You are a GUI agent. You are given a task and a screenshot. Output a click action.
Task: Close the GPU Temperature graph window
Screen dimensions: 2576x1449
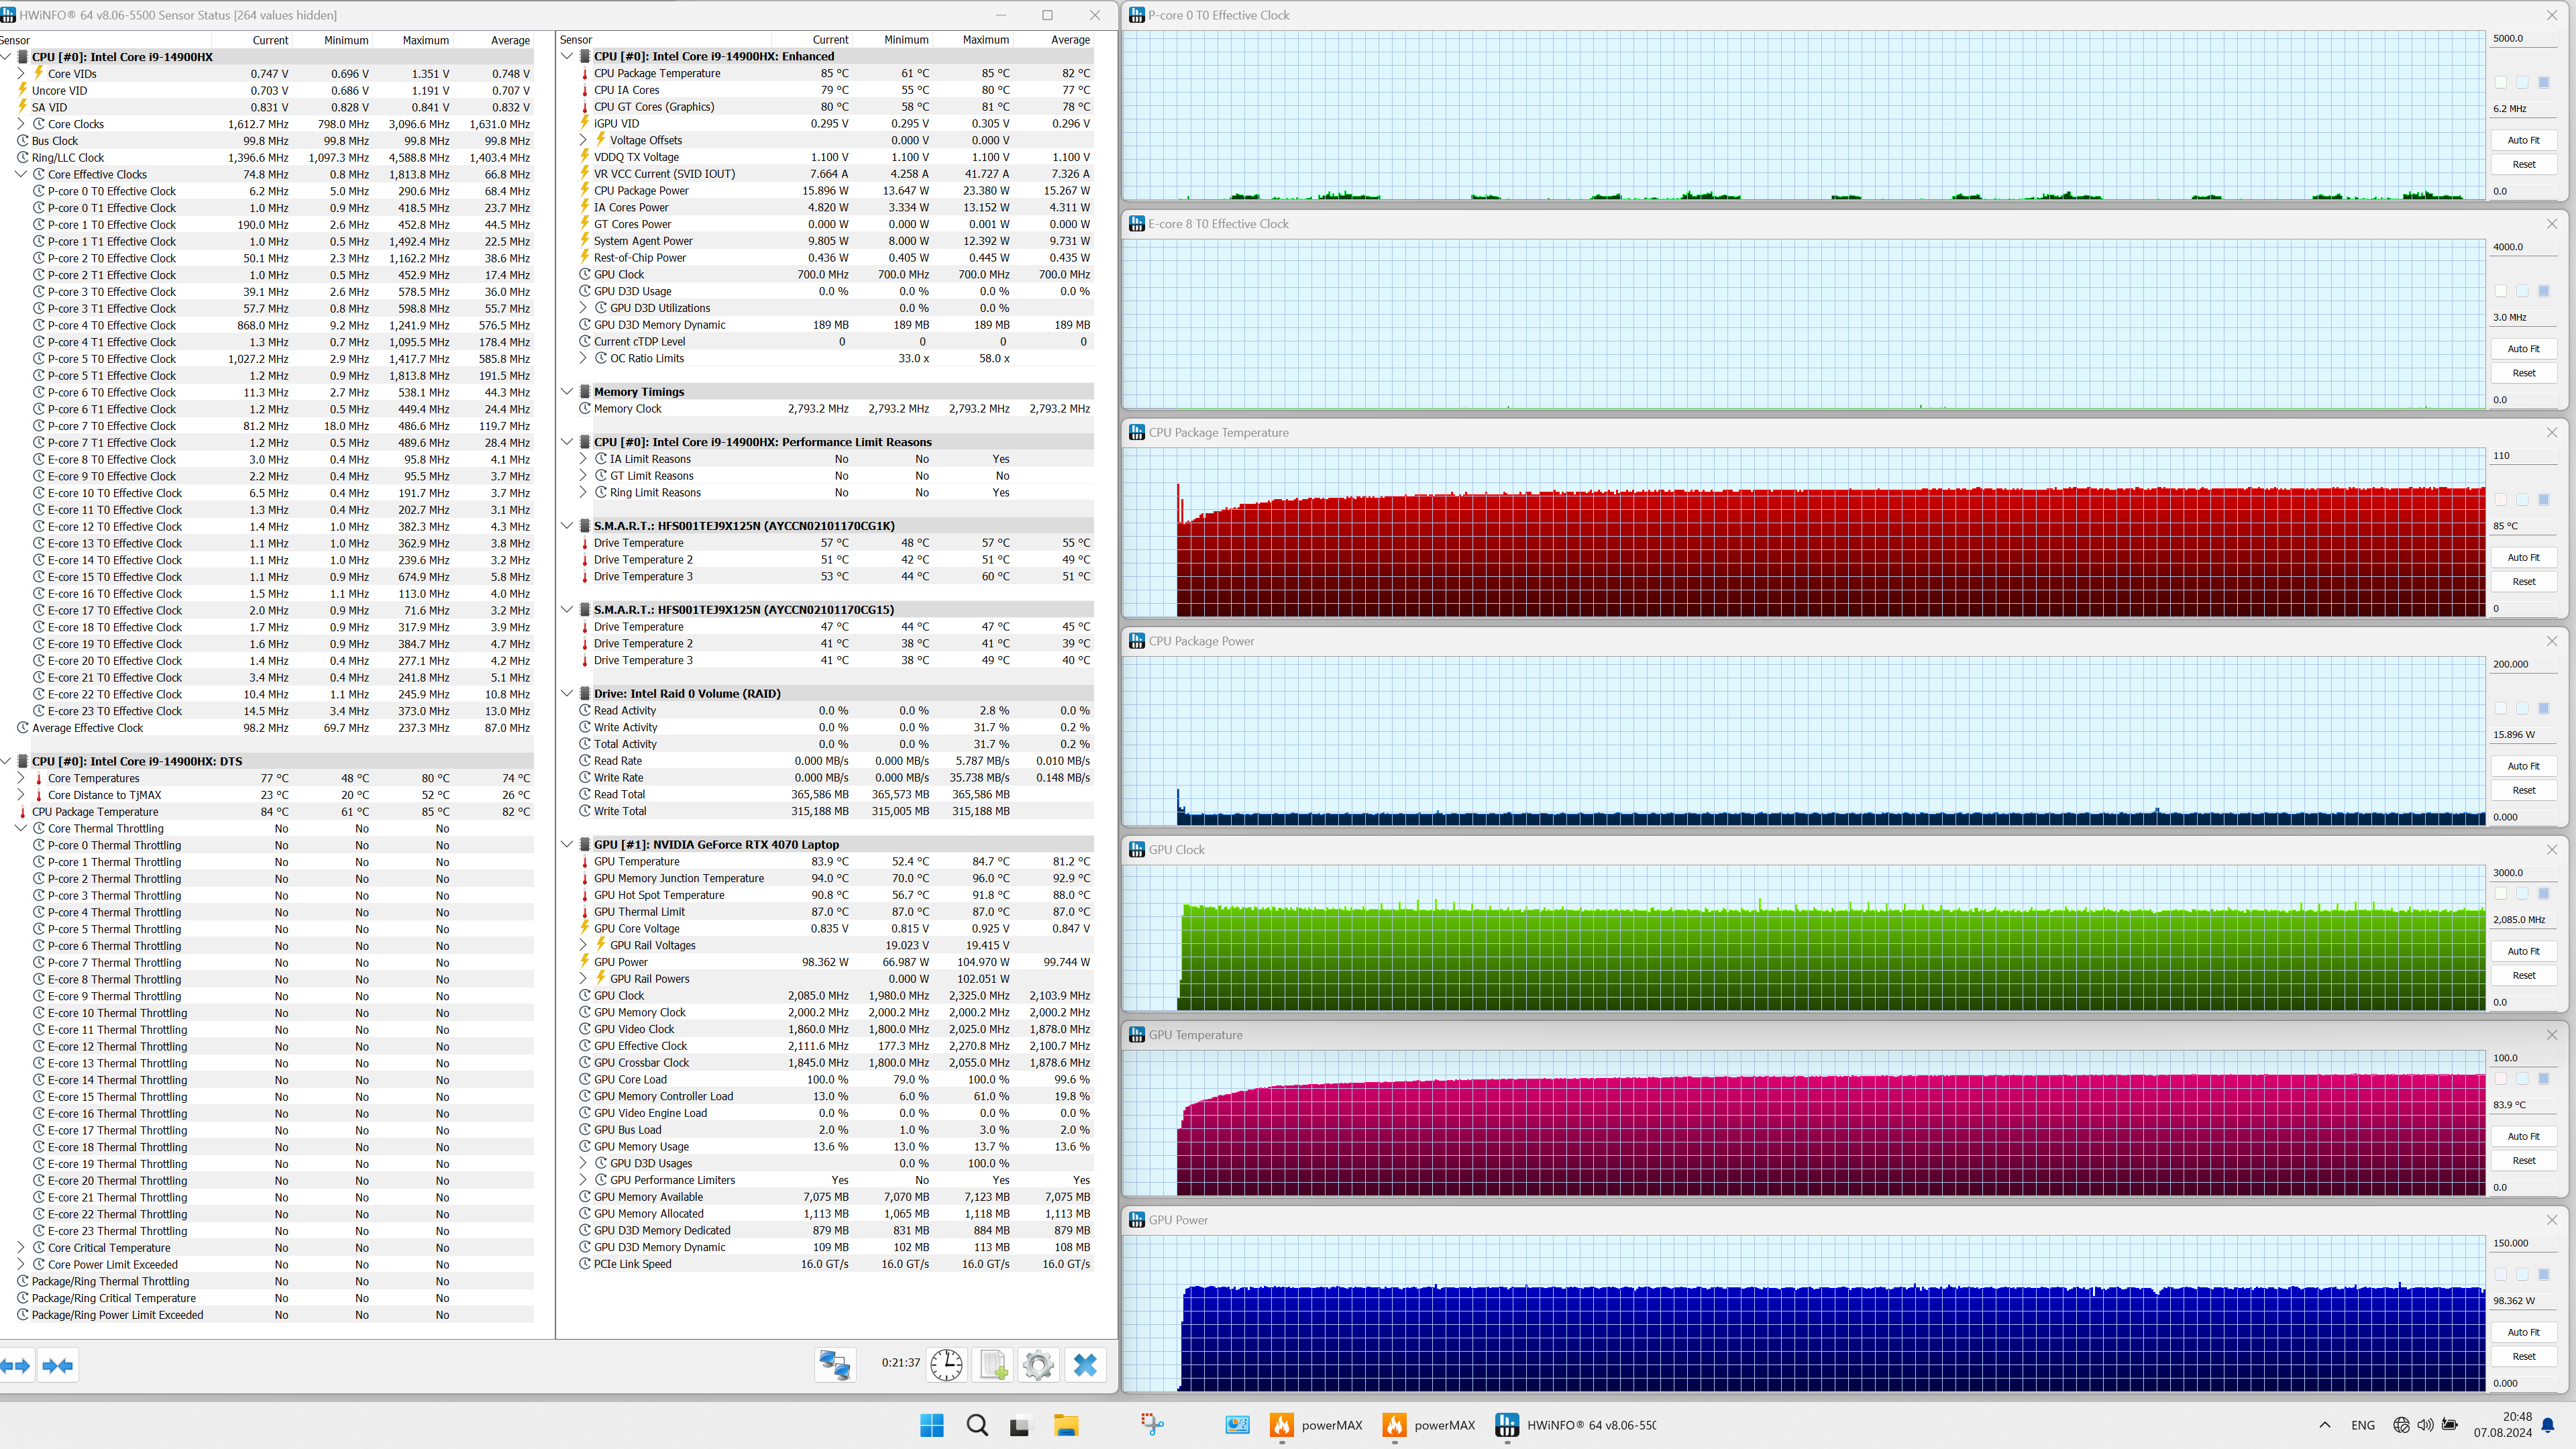tap(2551, 1035)
